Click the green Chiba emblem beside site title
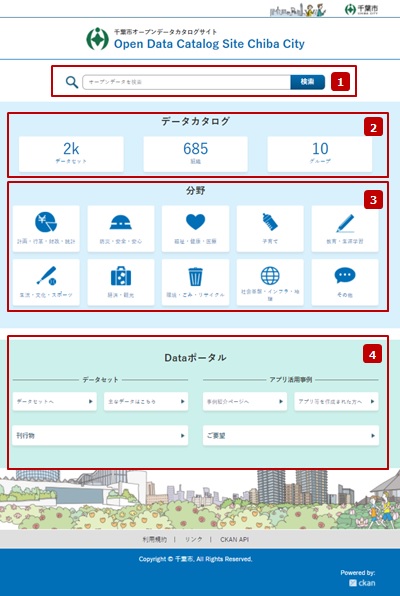The height and width of the screenshot is (596, 400). tap(97, 39)
